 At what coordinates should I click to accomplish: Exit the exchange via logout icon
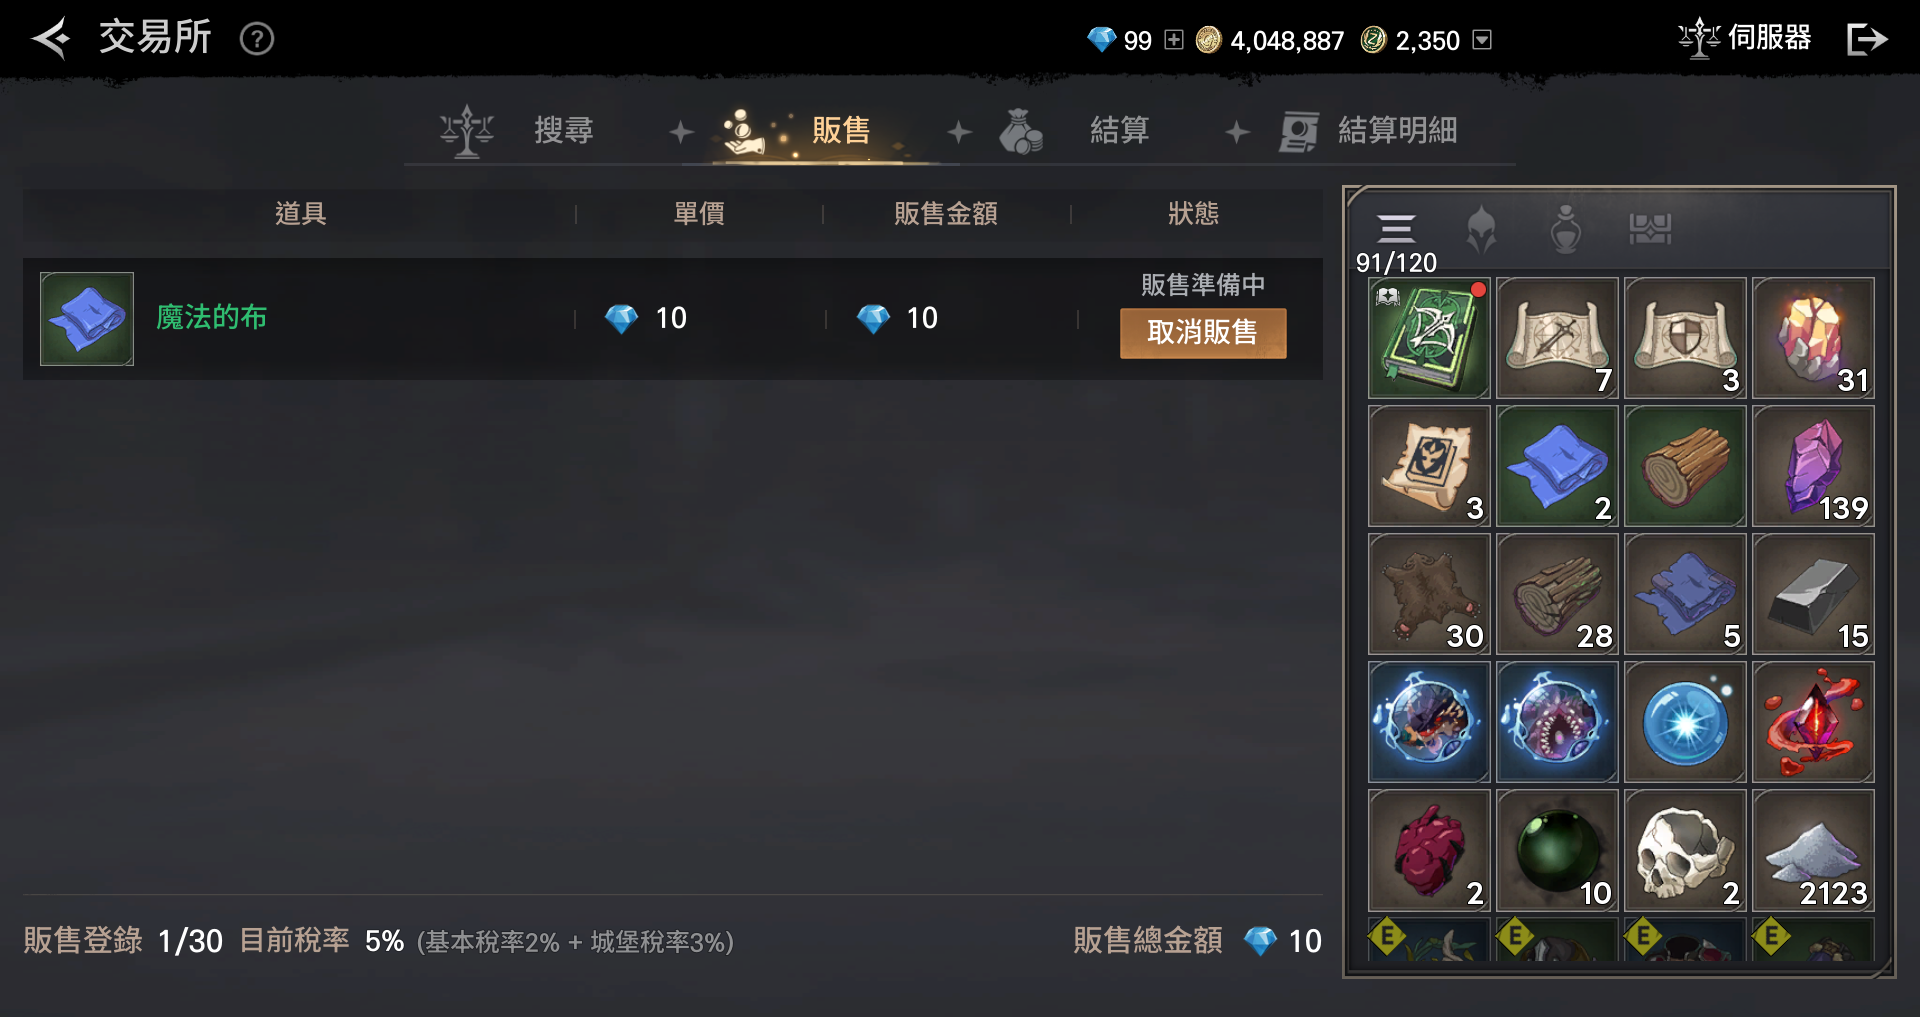[x=1867, y=39]
